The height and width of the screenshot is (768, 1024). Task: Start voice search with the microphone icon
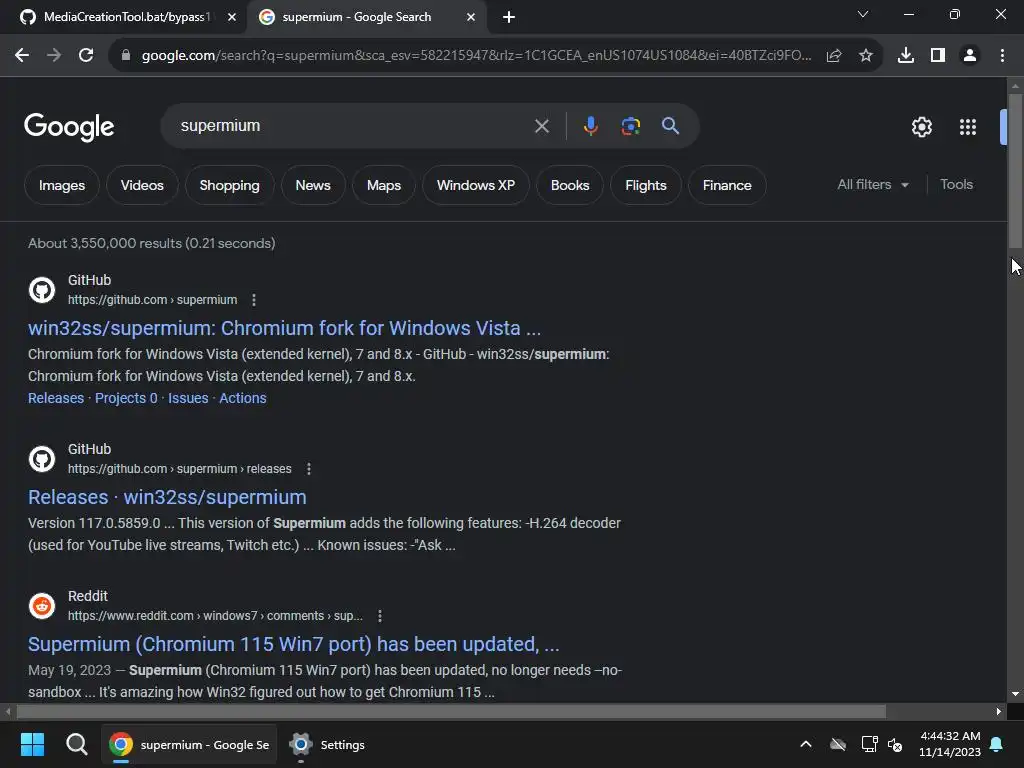[590, 126]
